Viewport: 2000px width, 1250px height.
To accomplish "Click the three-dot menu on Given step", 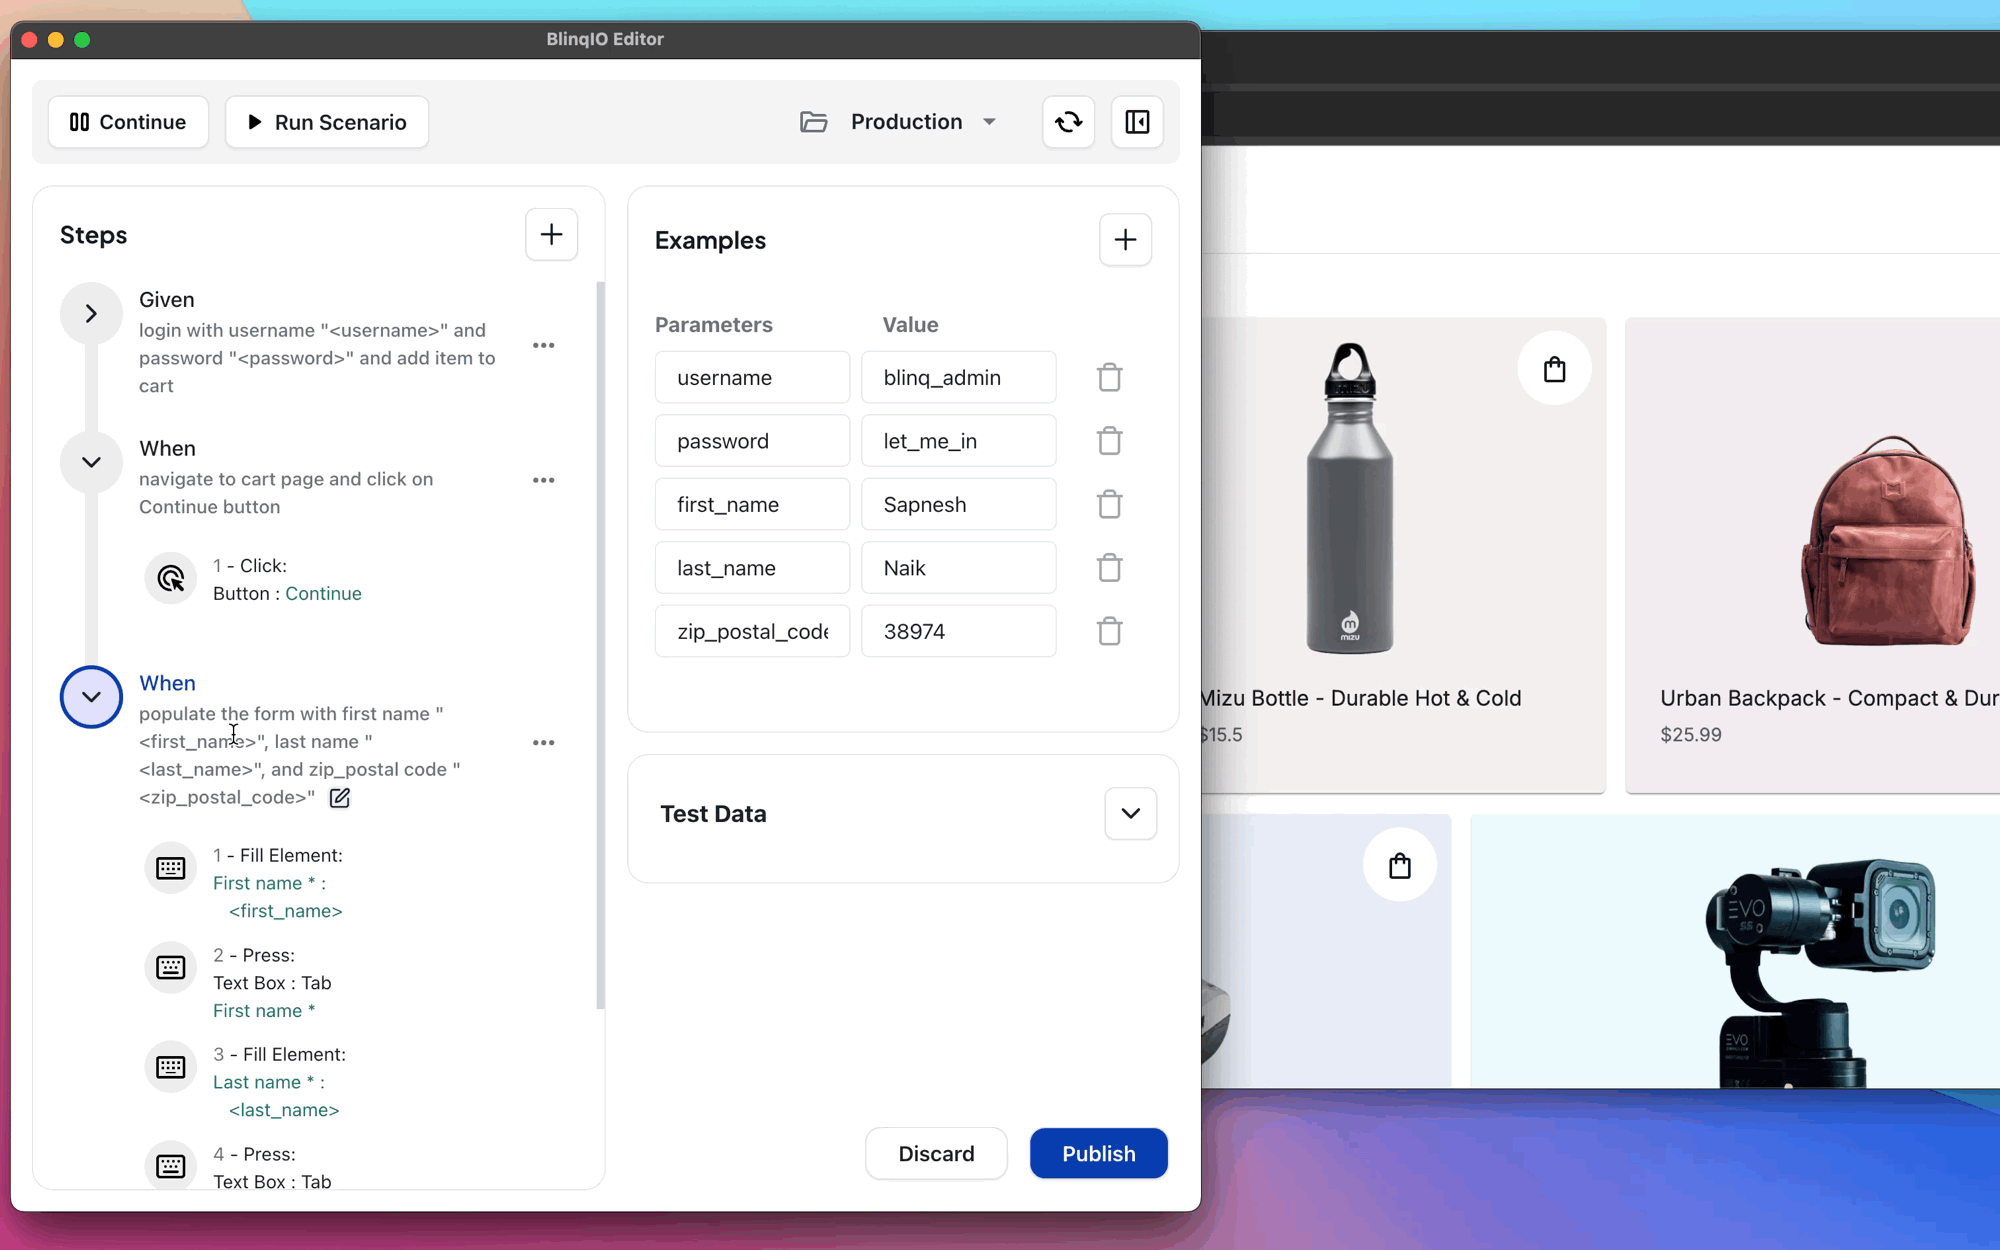I will point(543,344).
